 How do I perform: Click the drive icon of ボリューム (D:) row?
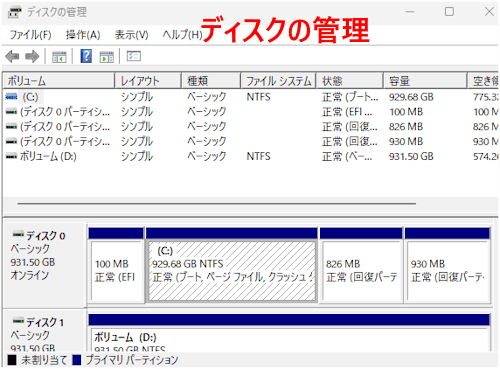(11, 156)
